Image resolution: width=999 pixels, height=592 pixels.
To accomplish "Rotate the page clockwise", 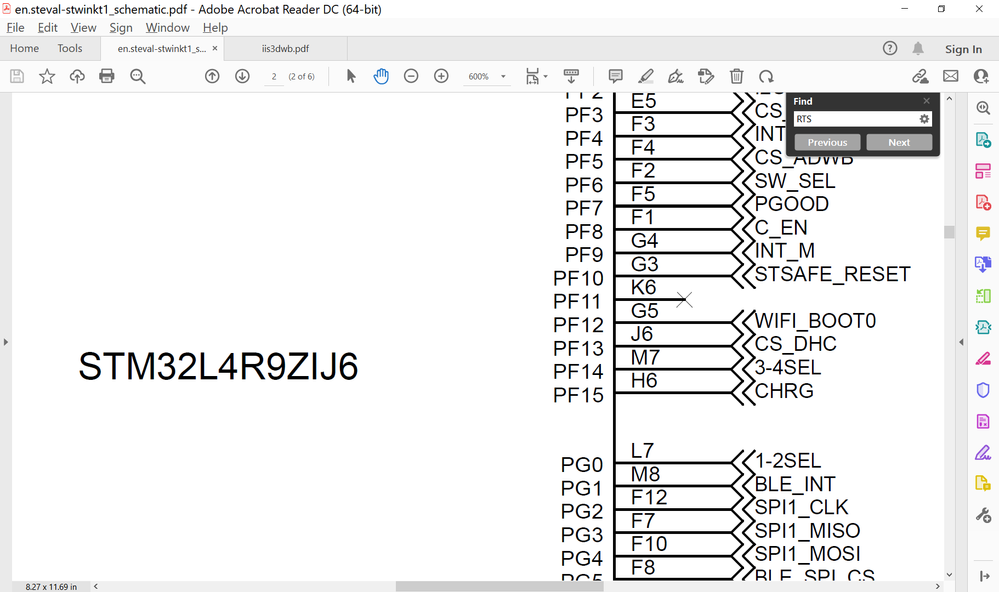I will point(766,76).
